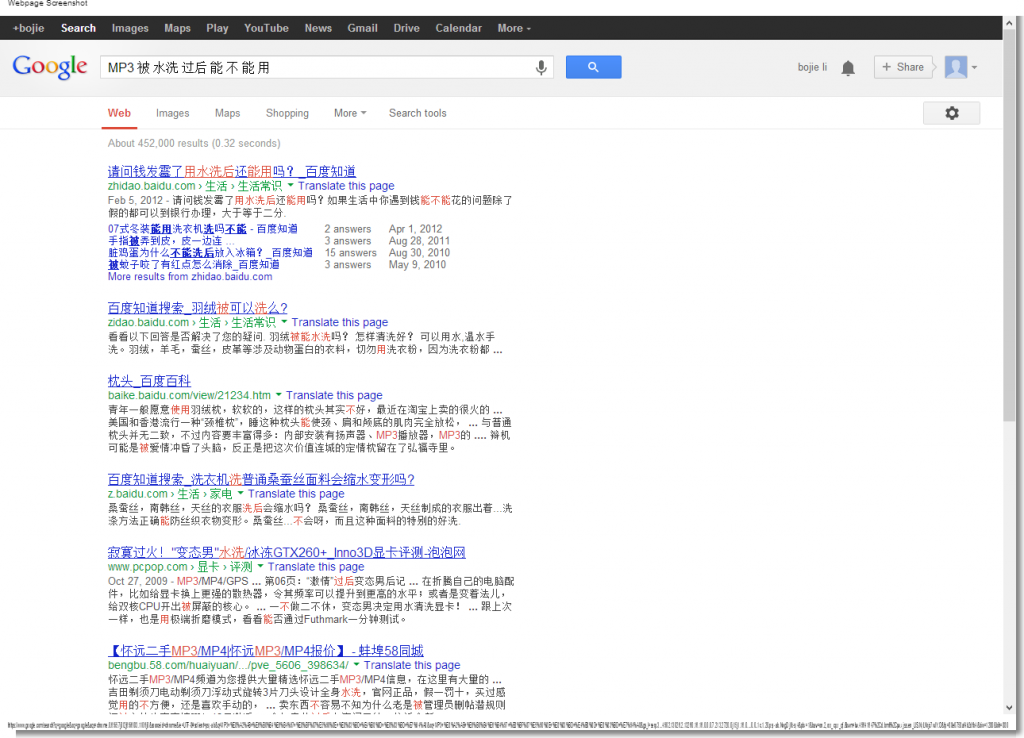Expand the More menu in the top black bar
The height and width of the screenshot is (738, 1024).
(x=513, y=27)
